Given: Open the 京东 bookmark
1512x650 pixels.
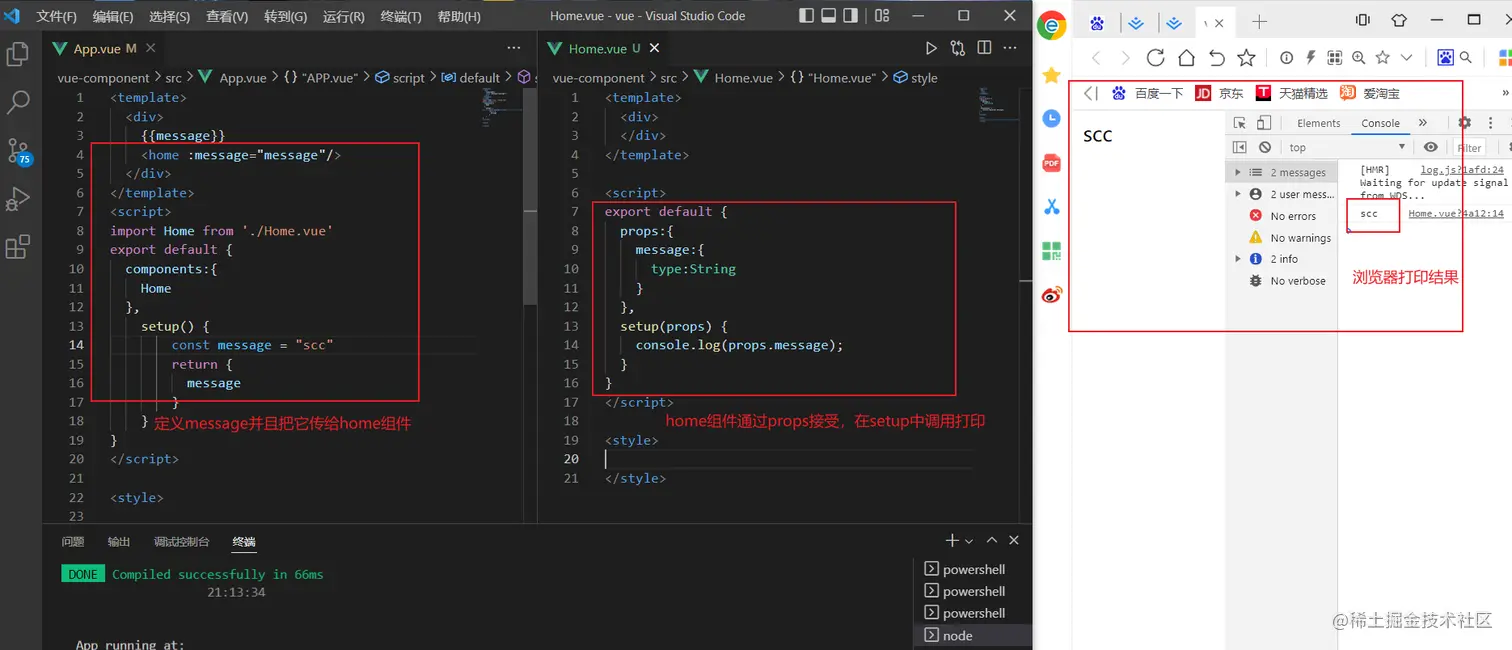Looking at the screenshot, I should point(1220,93).
